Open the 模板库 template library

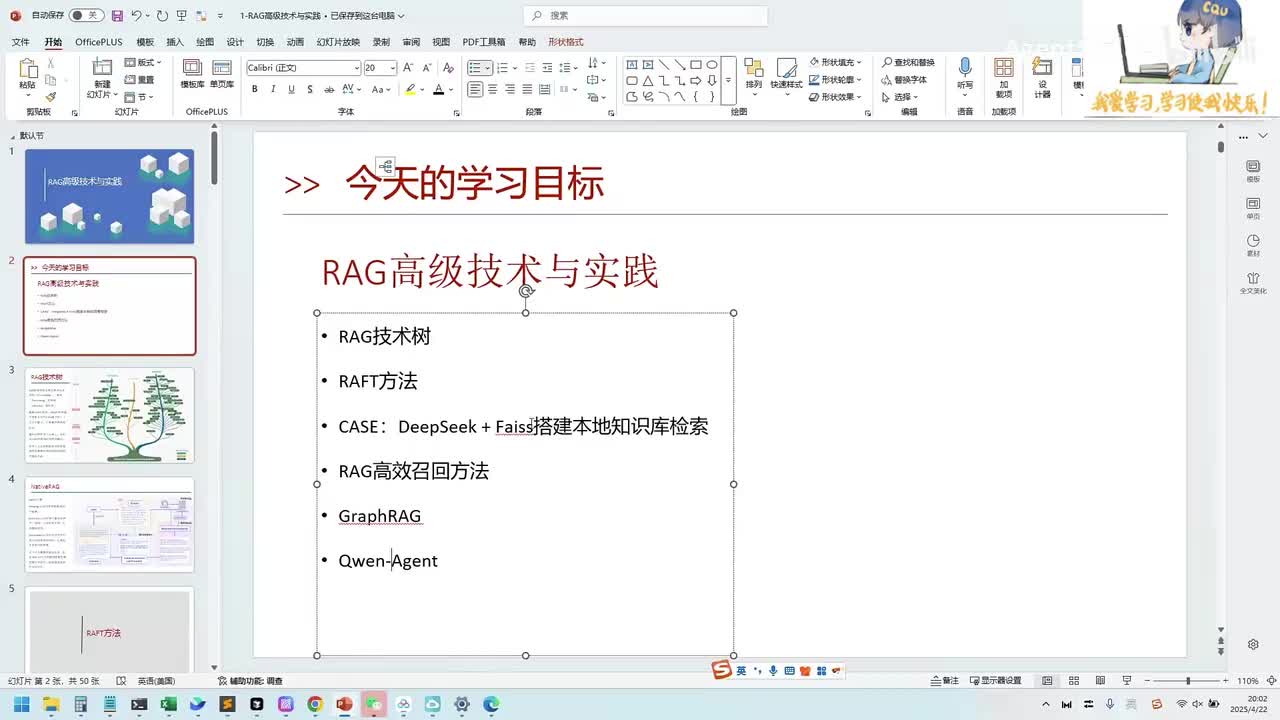click(x=192, y=74)
